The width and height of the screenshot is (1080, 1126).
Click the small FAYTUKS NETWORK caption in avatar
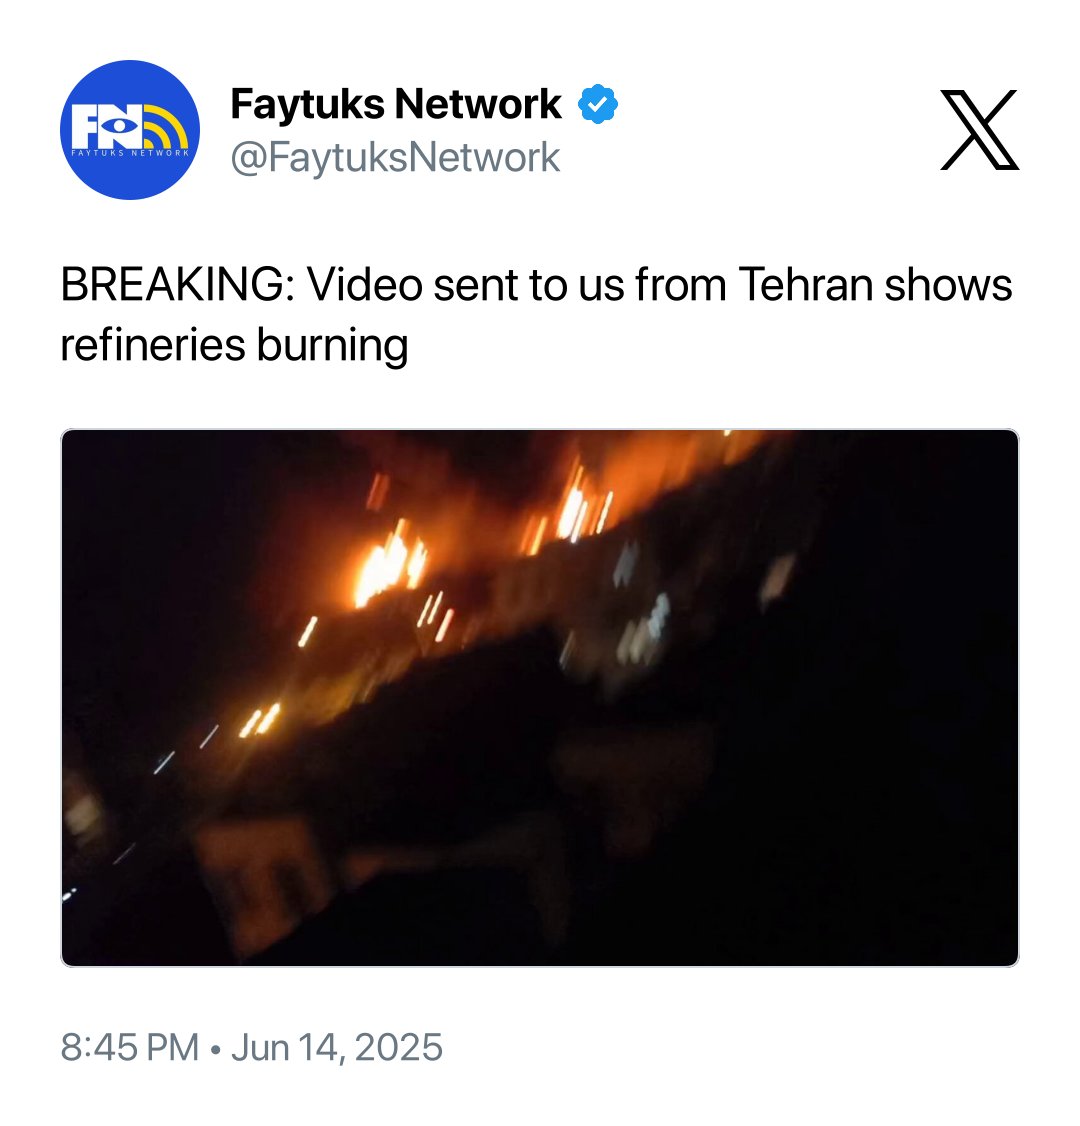130,153
